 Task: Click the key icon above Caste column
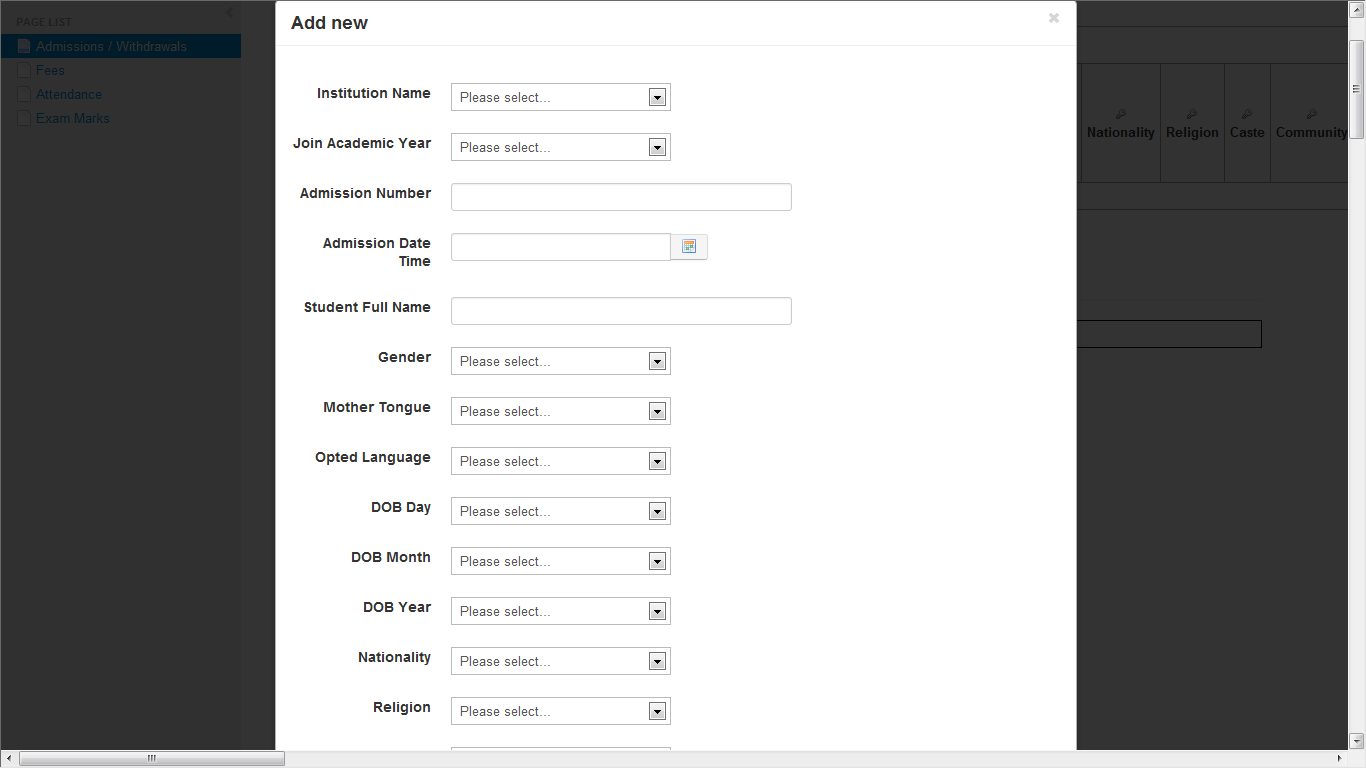(1247, 114)
